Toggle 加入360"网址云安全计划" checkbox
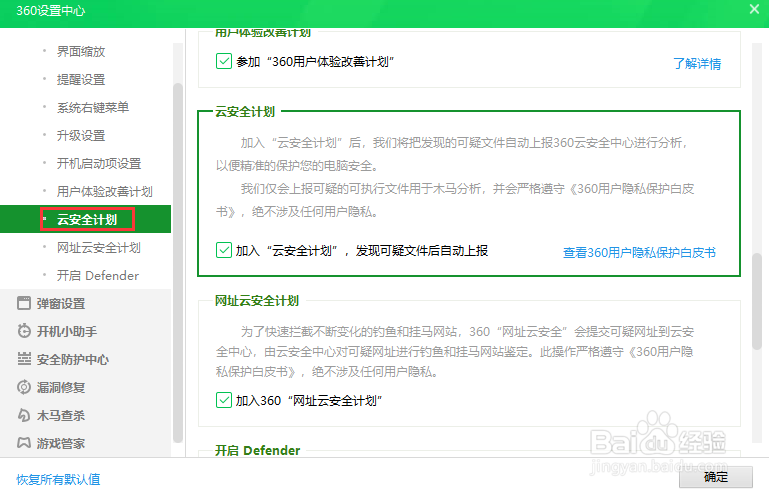The image size is (769, 493). 224,400
